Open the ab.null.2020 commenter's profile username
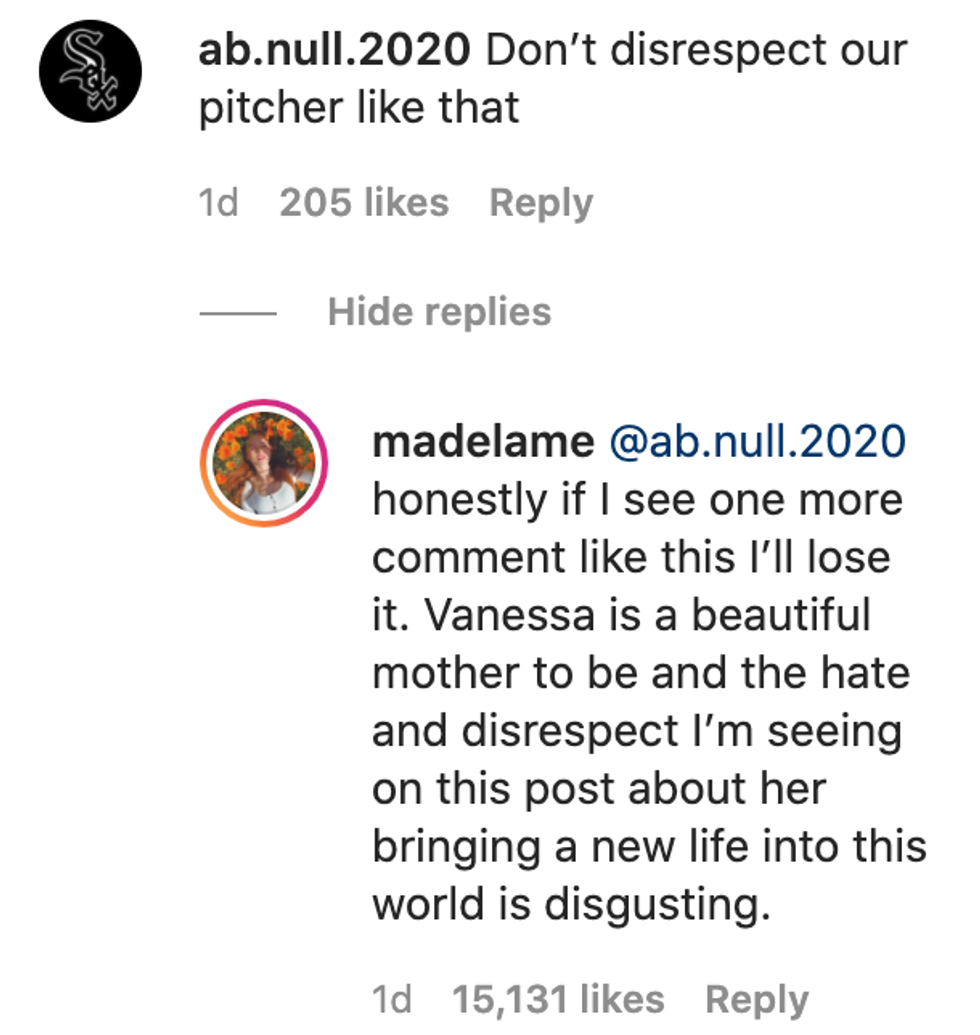This screenshot has height=1035, width=980. [x=334, y=50]
